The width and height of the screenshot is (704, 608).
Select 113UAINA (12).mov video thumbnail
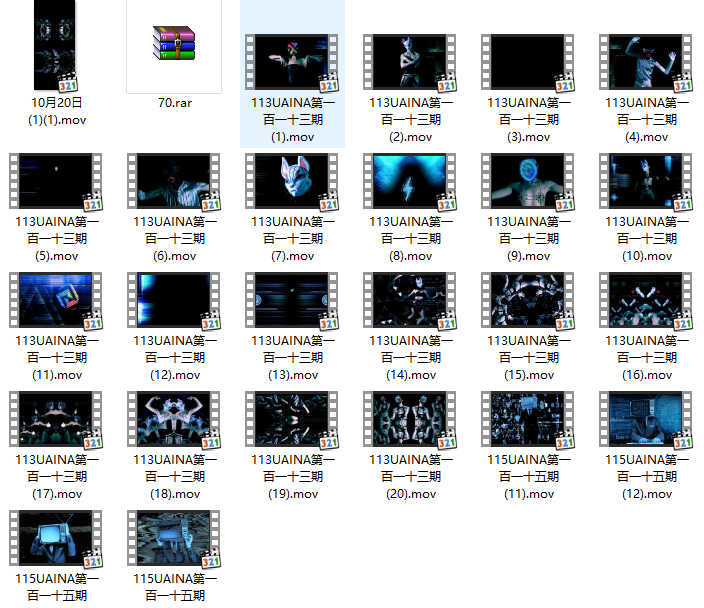[x=174, y=300]
